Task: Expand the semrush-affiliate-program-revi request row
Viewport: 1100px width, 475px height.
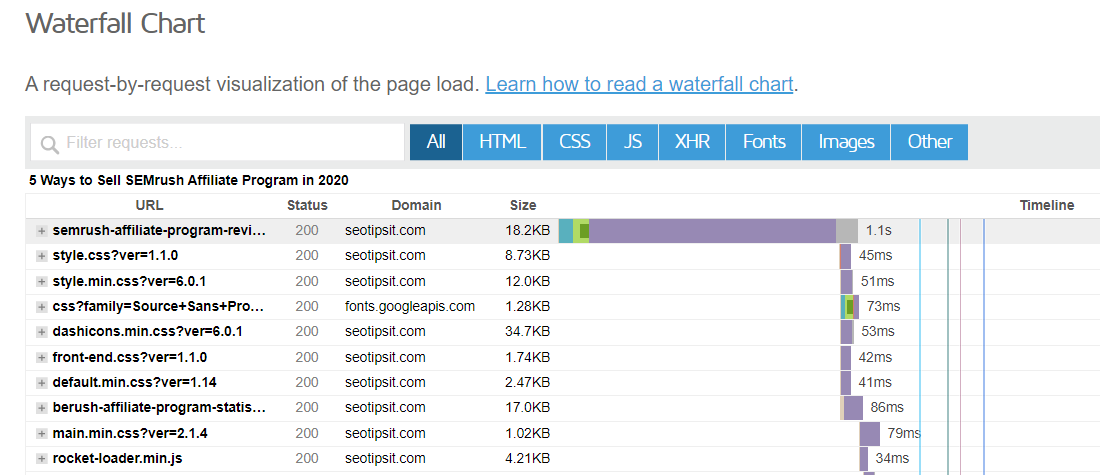Action: [42, 231]
